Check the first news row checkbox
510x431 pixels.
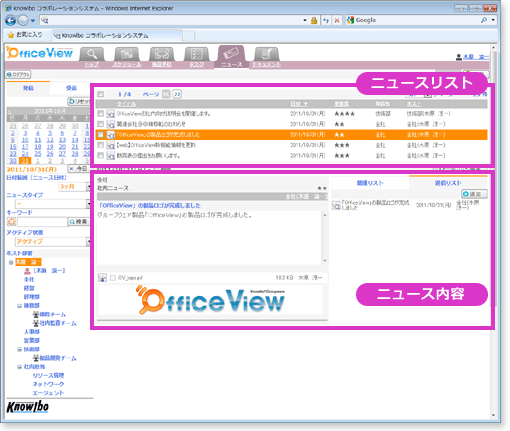coord(100,114)
